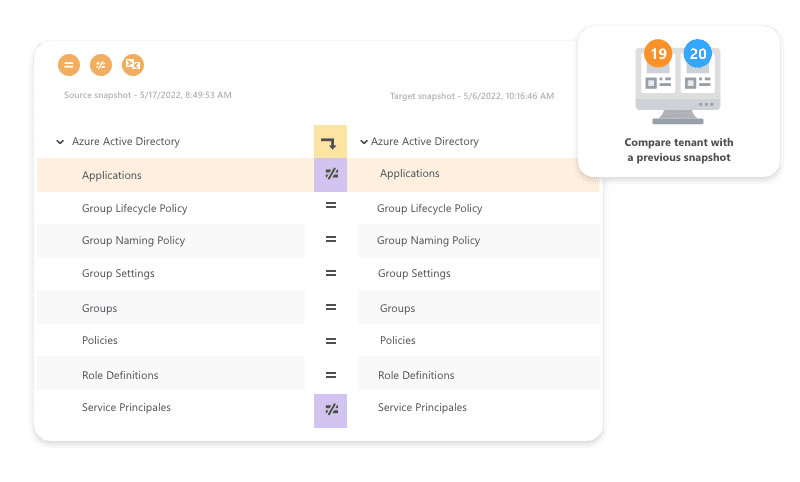Select target Group Naming Policy
This screenshot has width=800, height=482.
tap(428, 240)
